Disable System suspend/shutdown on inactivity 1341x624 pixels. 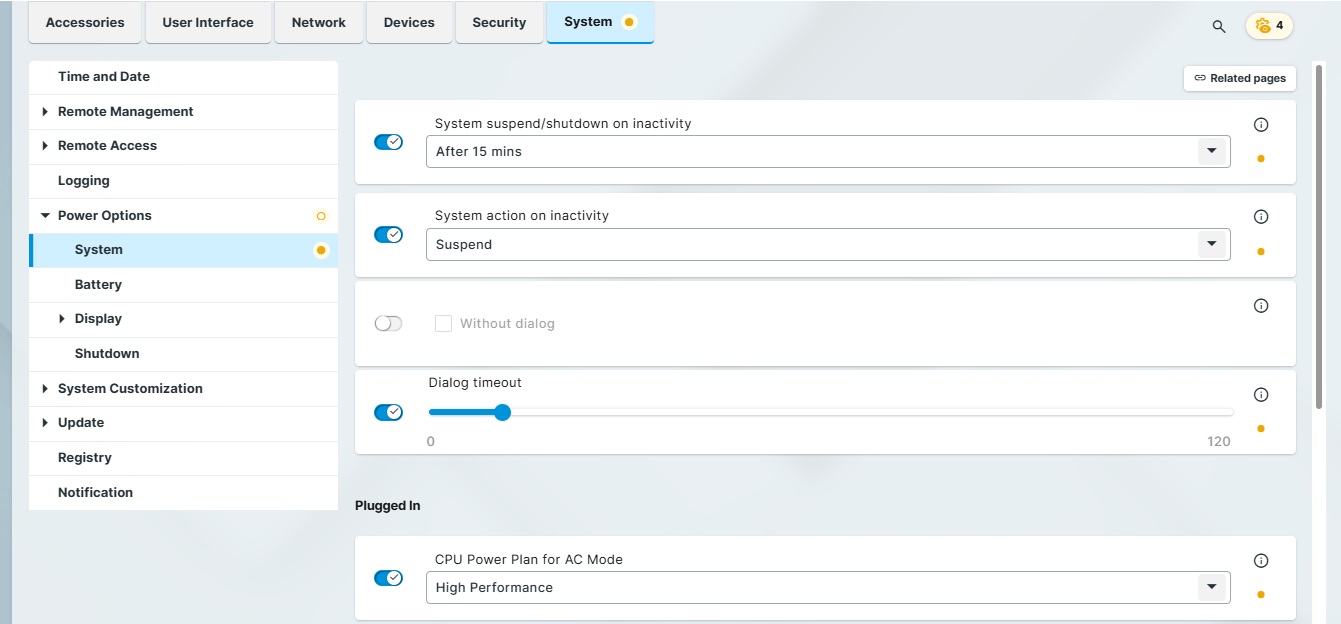coord(388,141)
